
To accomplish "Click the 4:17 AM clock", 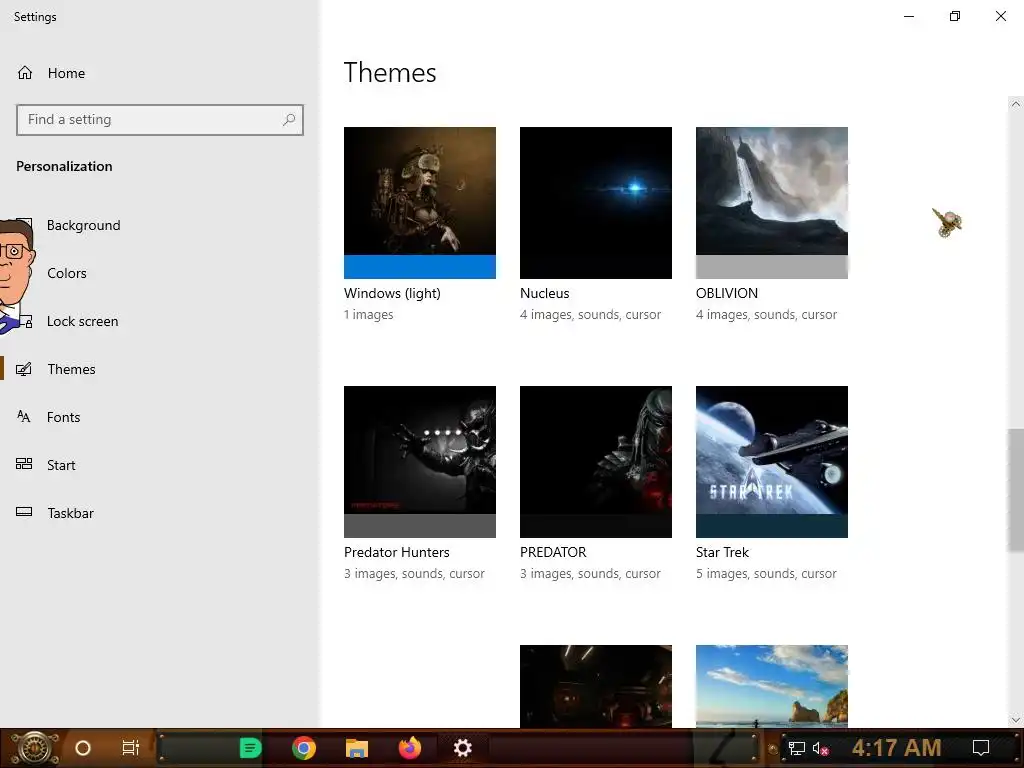I will [x=897, y=748].
